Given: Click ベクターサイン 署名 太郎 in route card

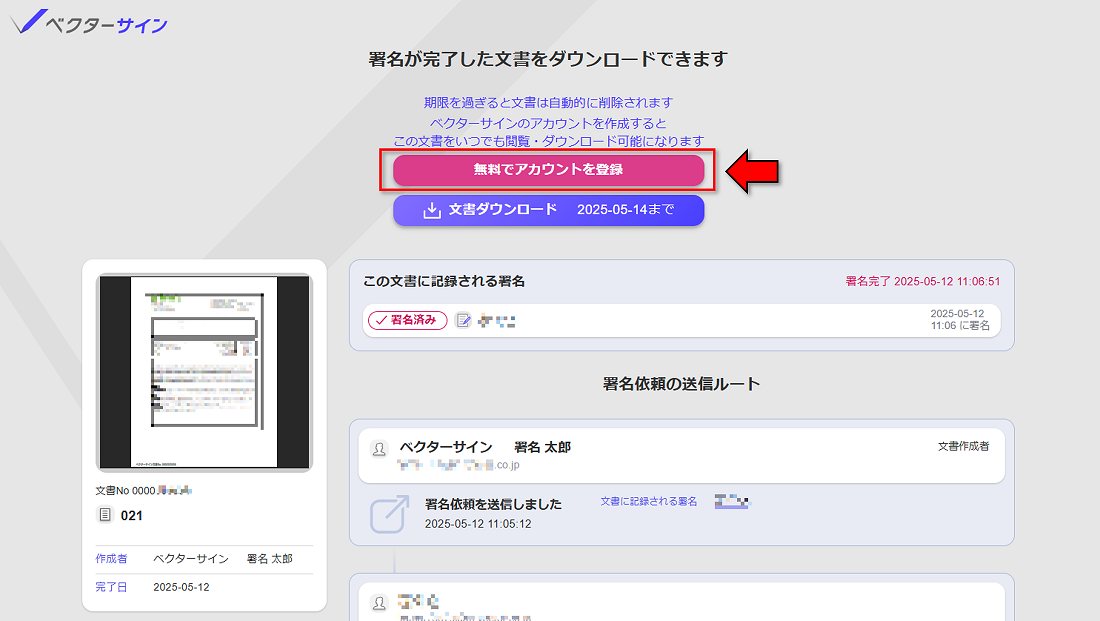Looking at the screenshot, I should (x=485, y=447).
